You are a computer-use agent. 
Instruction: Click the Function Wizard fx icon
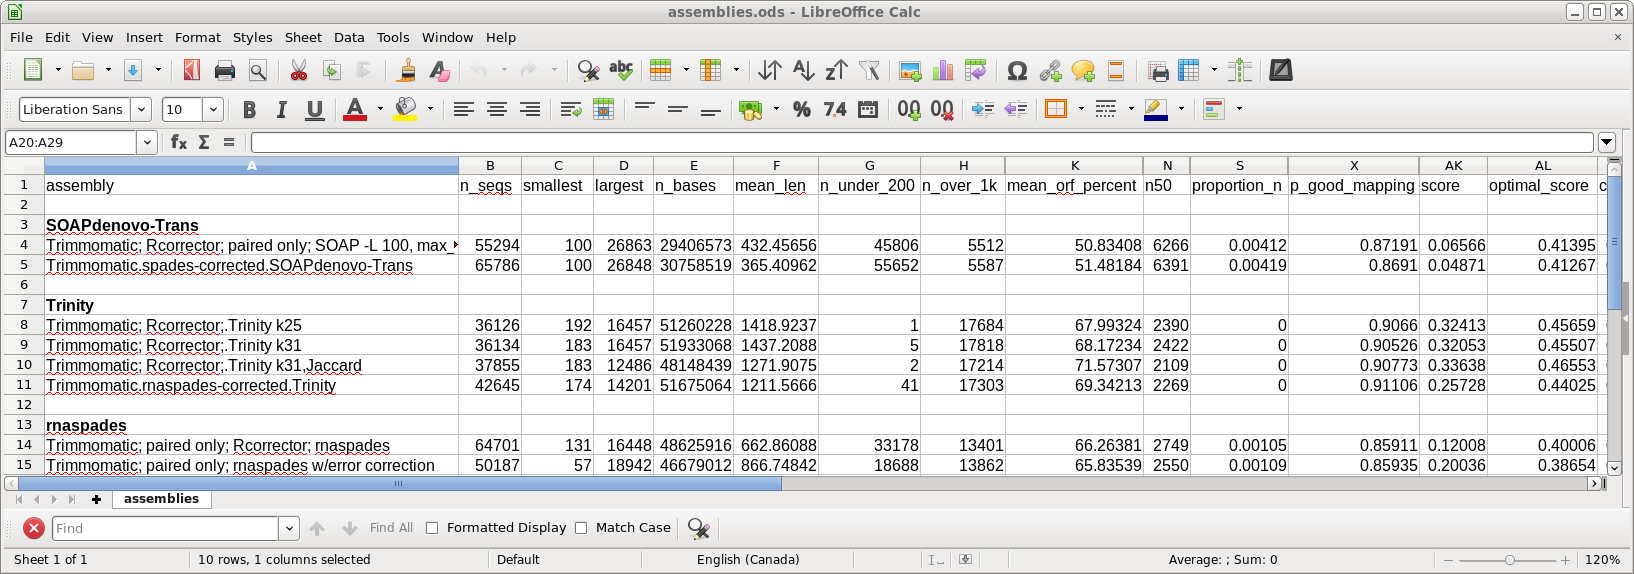point(179,142)
